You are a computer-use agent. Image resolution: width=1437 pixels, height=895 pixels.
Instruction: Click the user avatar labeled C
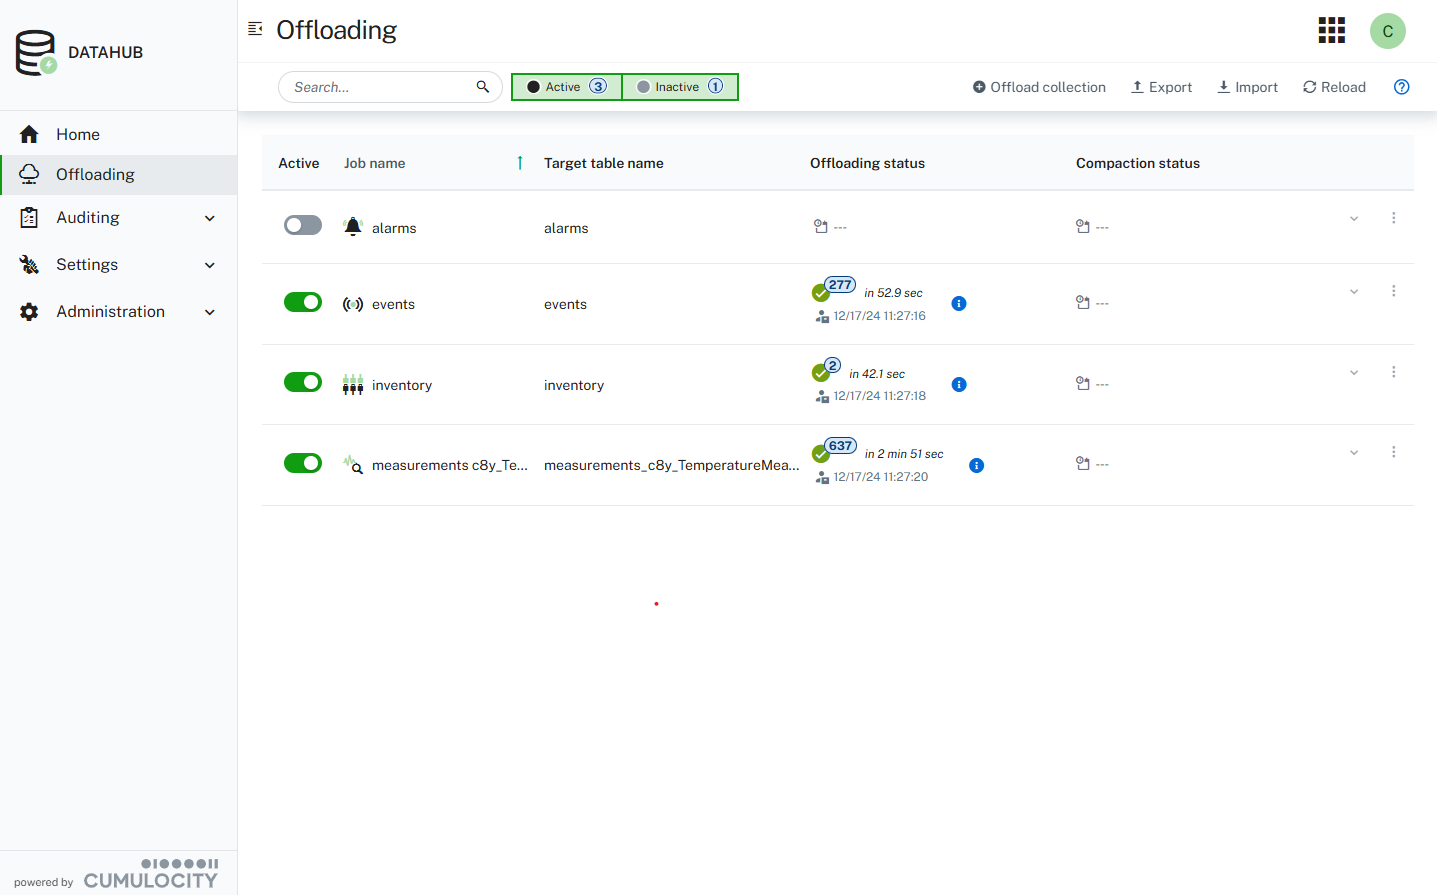pos(1387,31)
